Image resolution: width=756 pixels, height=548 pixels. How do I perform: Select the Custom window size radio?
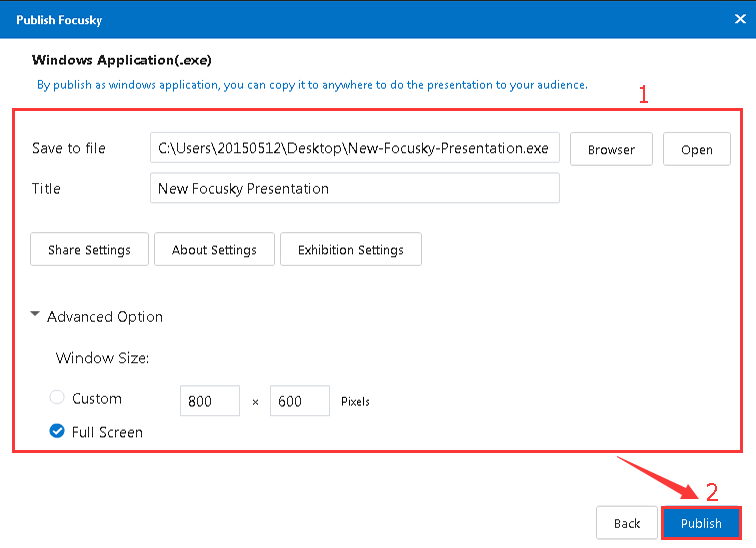57,397
